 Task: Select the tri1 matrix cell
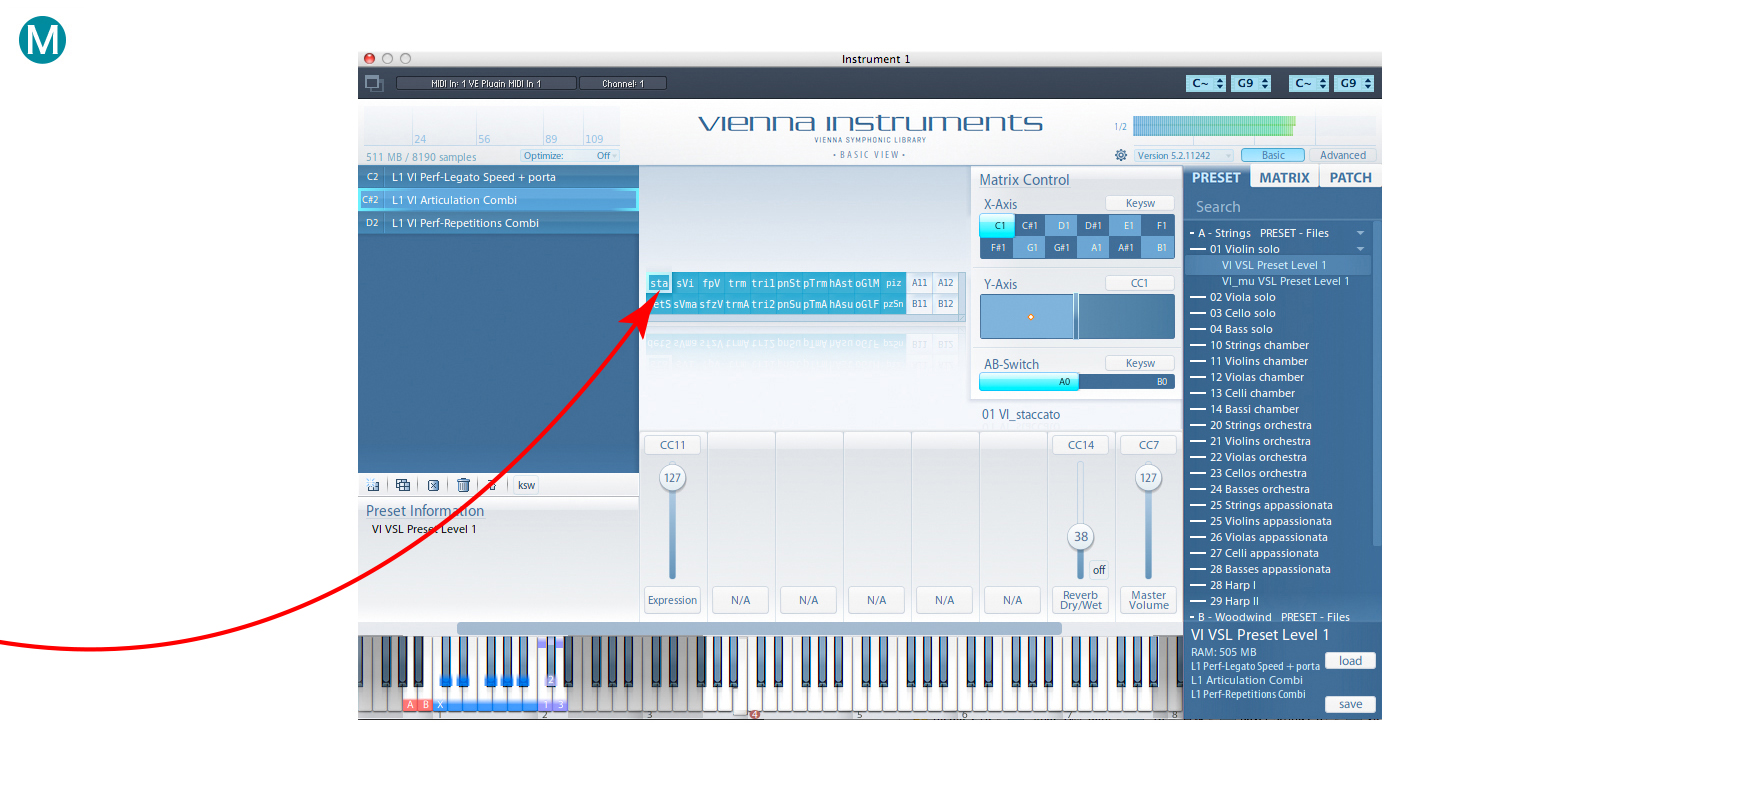763,283
